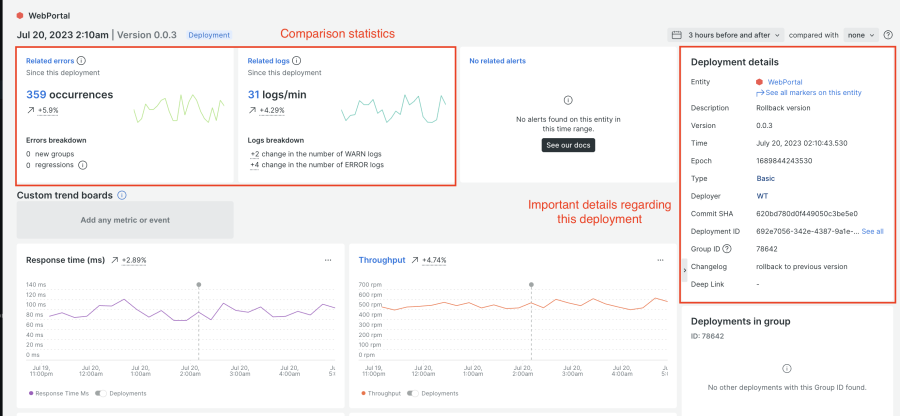Click the help icon beside Group ID
Viewport: 900px width, 416px height.
click(727, 249)
